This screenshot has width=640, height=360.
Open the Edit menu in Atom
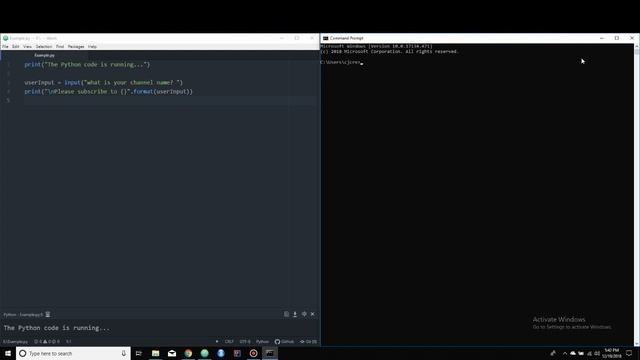(16, 47)
